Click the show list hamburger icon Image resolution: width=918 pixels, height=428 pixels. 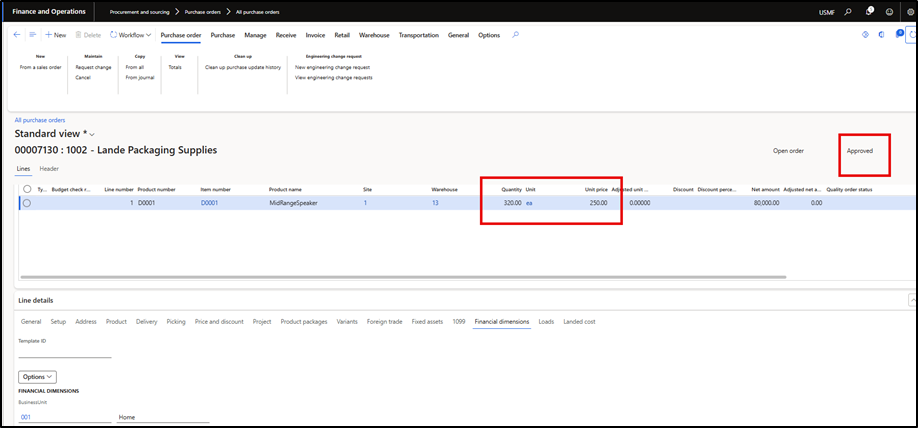tap(32, 35)
